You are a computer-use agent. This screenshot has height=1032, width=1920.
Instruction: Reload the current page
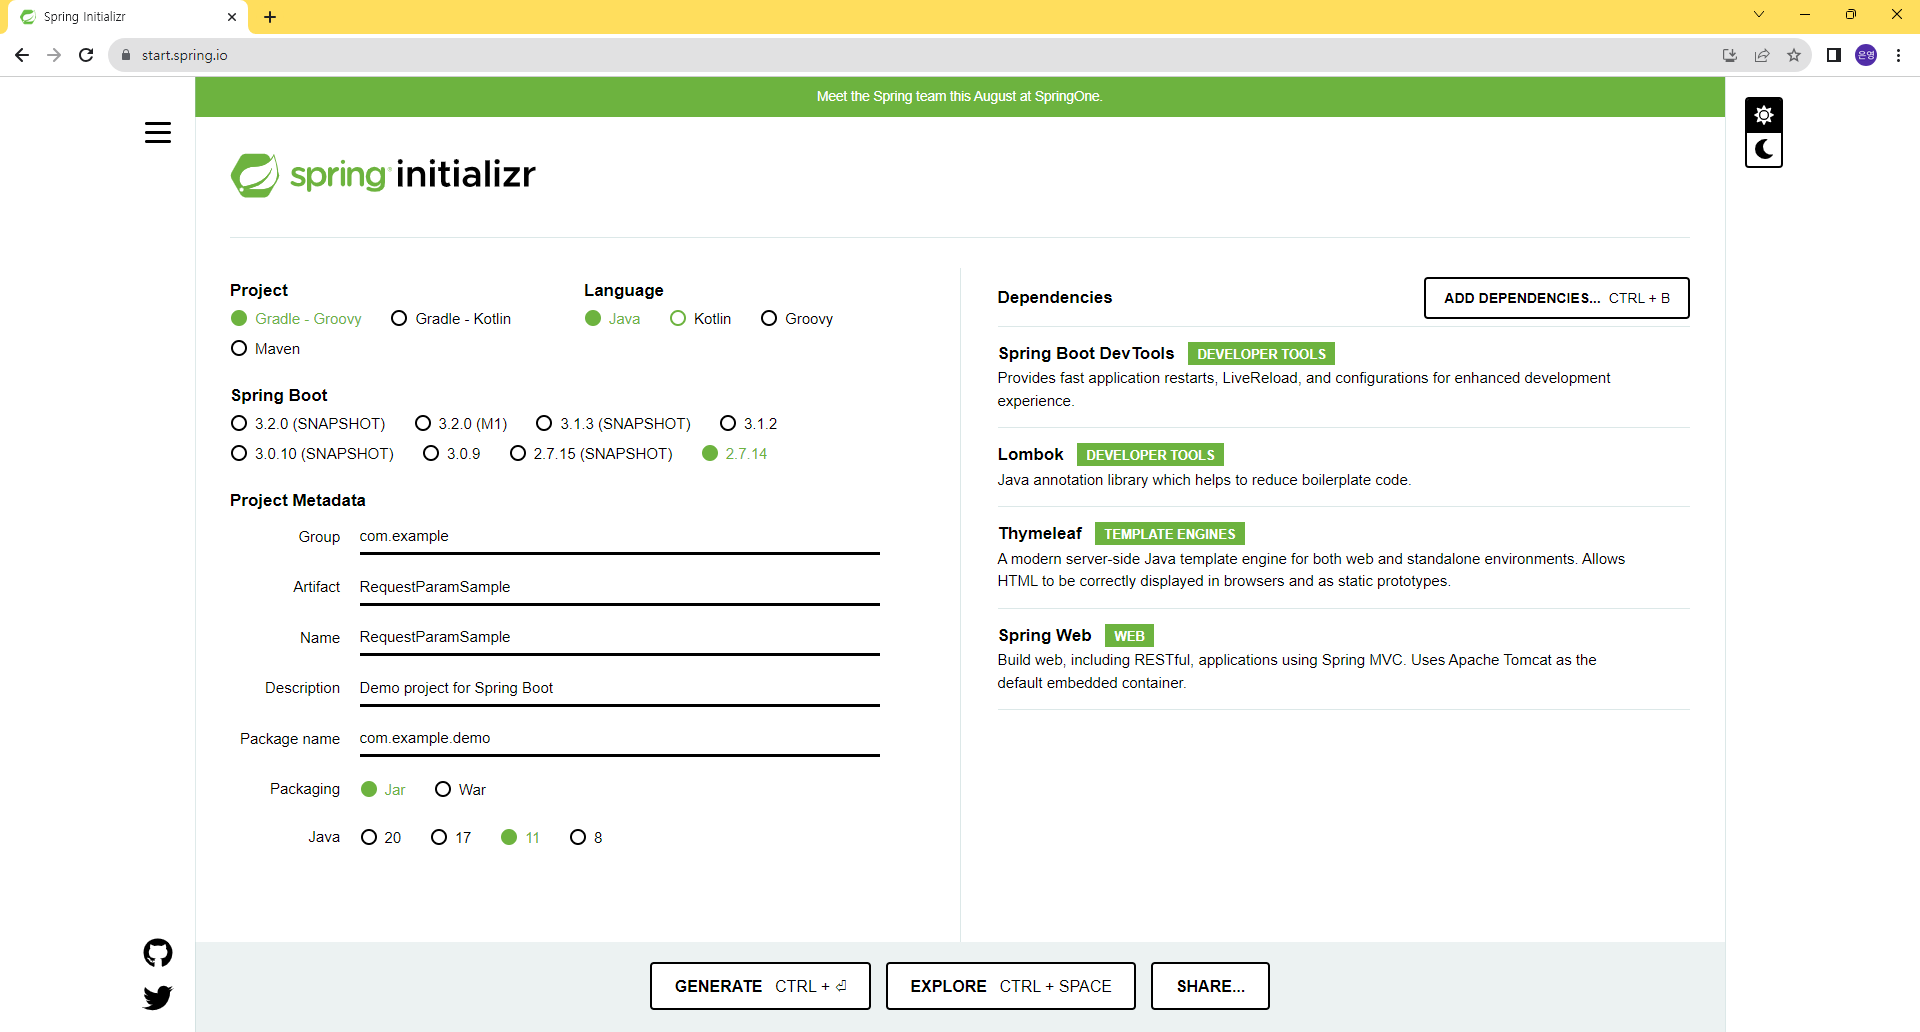[x=86, y=55]
